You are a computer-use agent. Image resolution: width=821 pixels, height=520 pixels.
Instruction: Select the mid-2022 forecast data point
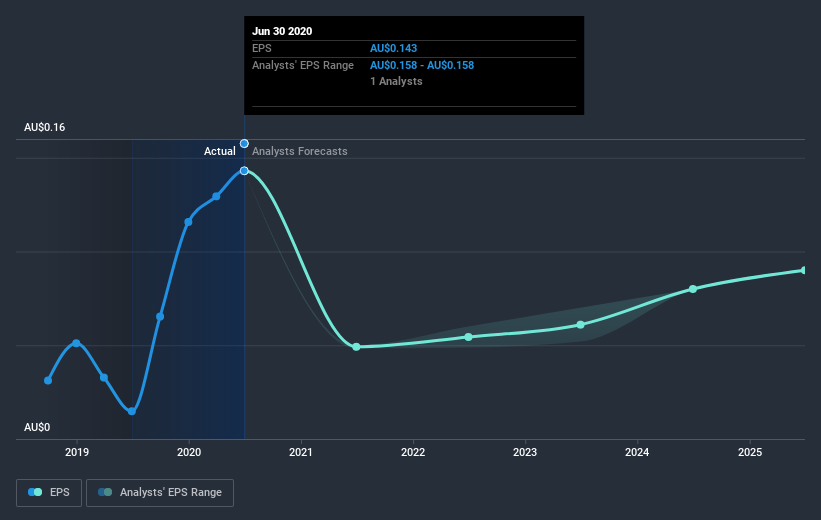coord(469,337)
